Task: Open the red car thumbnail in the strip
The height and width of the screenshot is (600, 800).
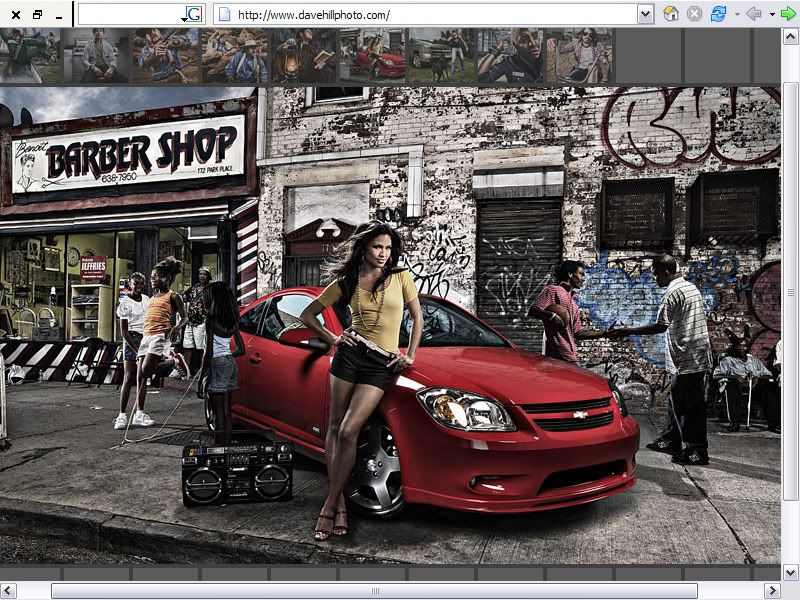Action: (372, 55)
